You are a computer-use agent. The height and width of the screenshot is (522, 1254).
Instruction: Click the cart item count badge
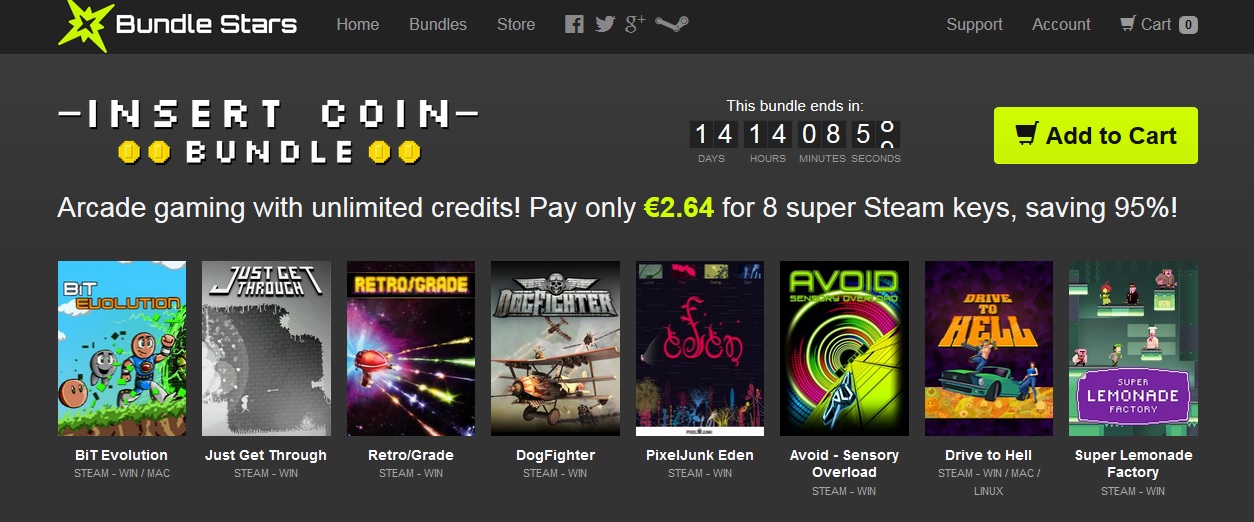[x=1188, y=25]
